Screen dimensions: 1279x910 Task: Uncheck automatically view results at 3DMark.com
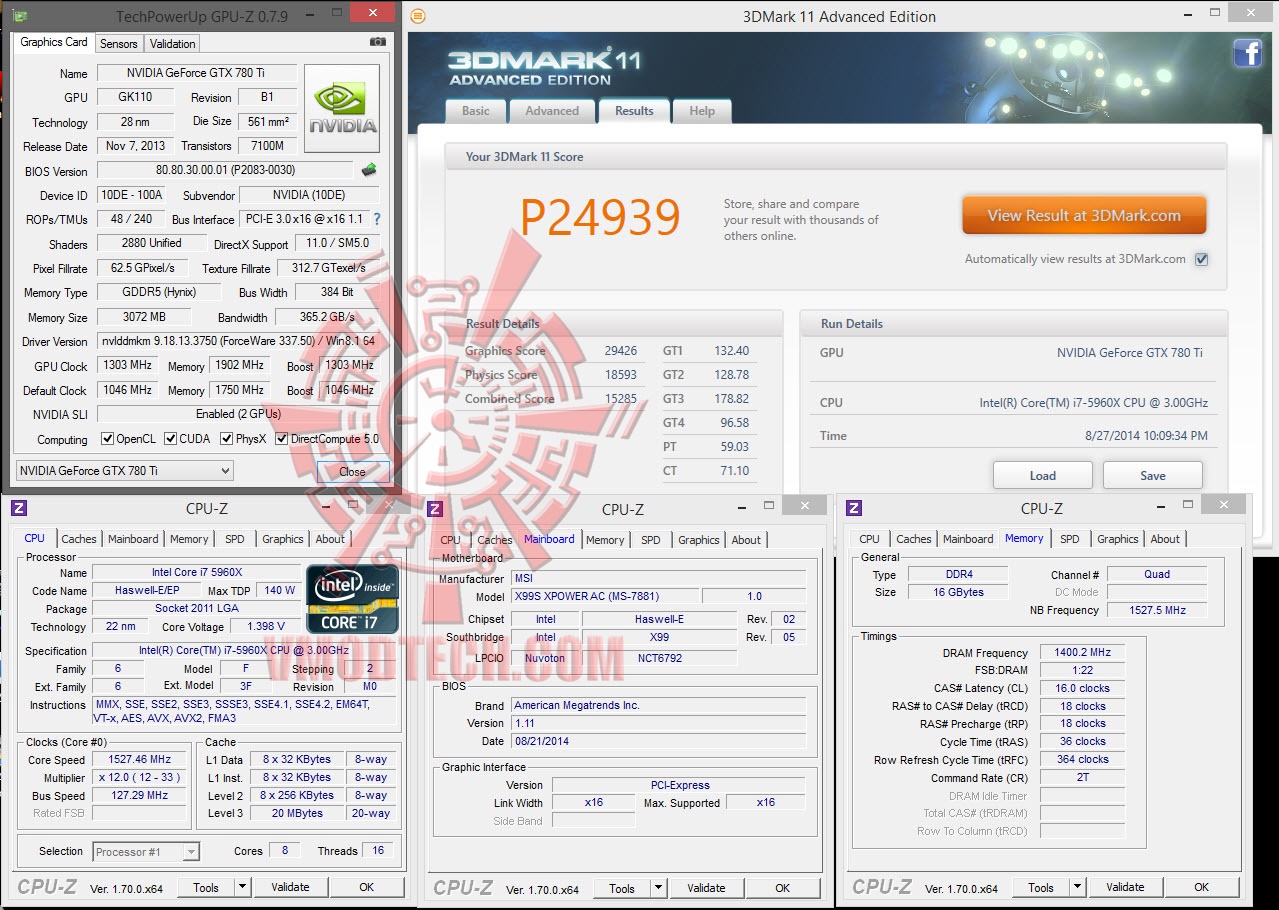1202,259
